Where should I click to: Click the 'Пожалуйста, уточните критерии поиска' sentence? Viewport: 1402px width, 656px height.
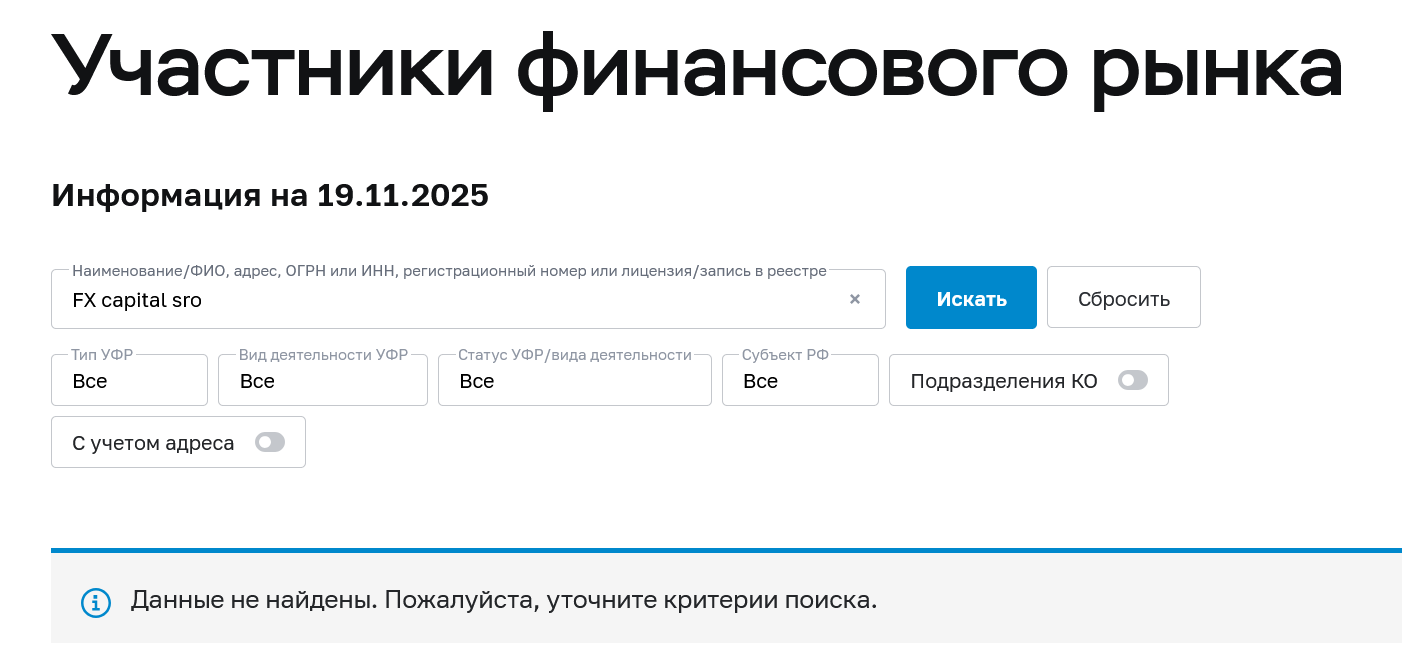(x=630, y=601)
